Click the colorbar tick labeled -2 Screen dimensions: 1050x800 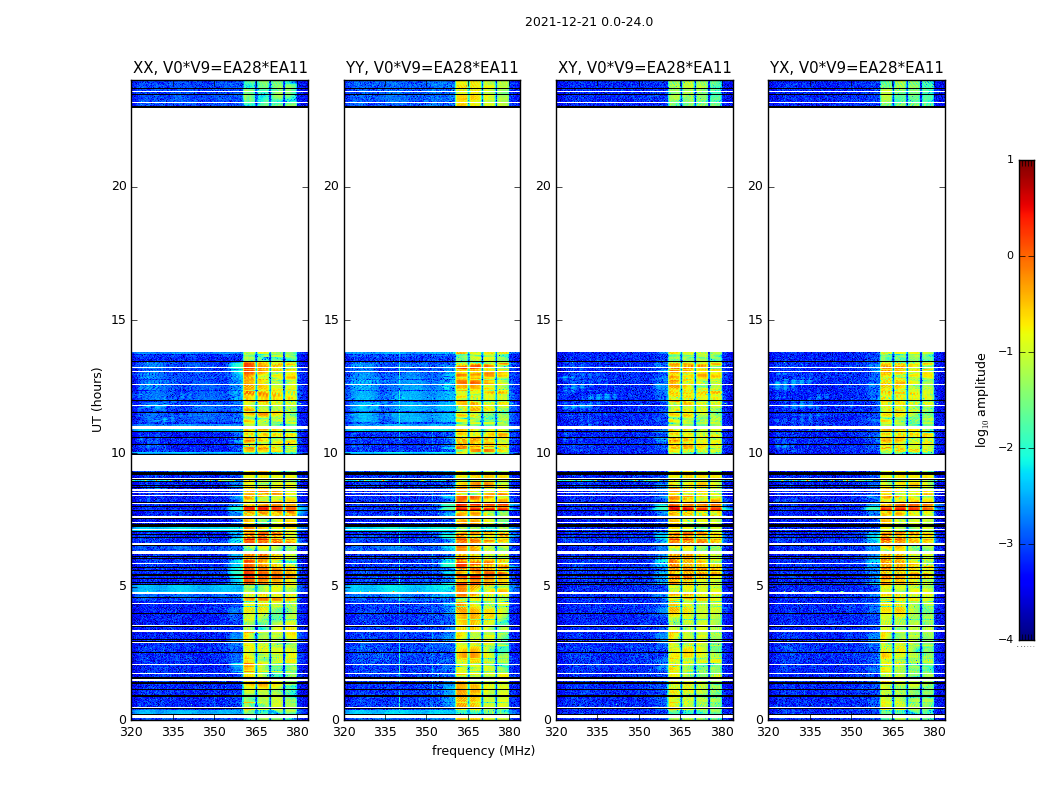1006,448
